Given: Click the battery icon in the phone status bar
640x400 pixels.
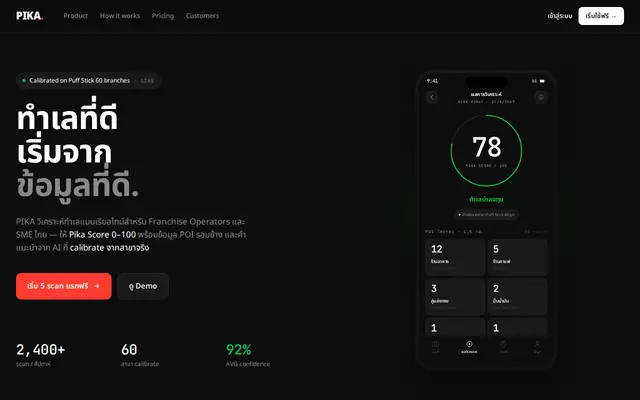Looking at the screenshot, I should pos(542,81).
